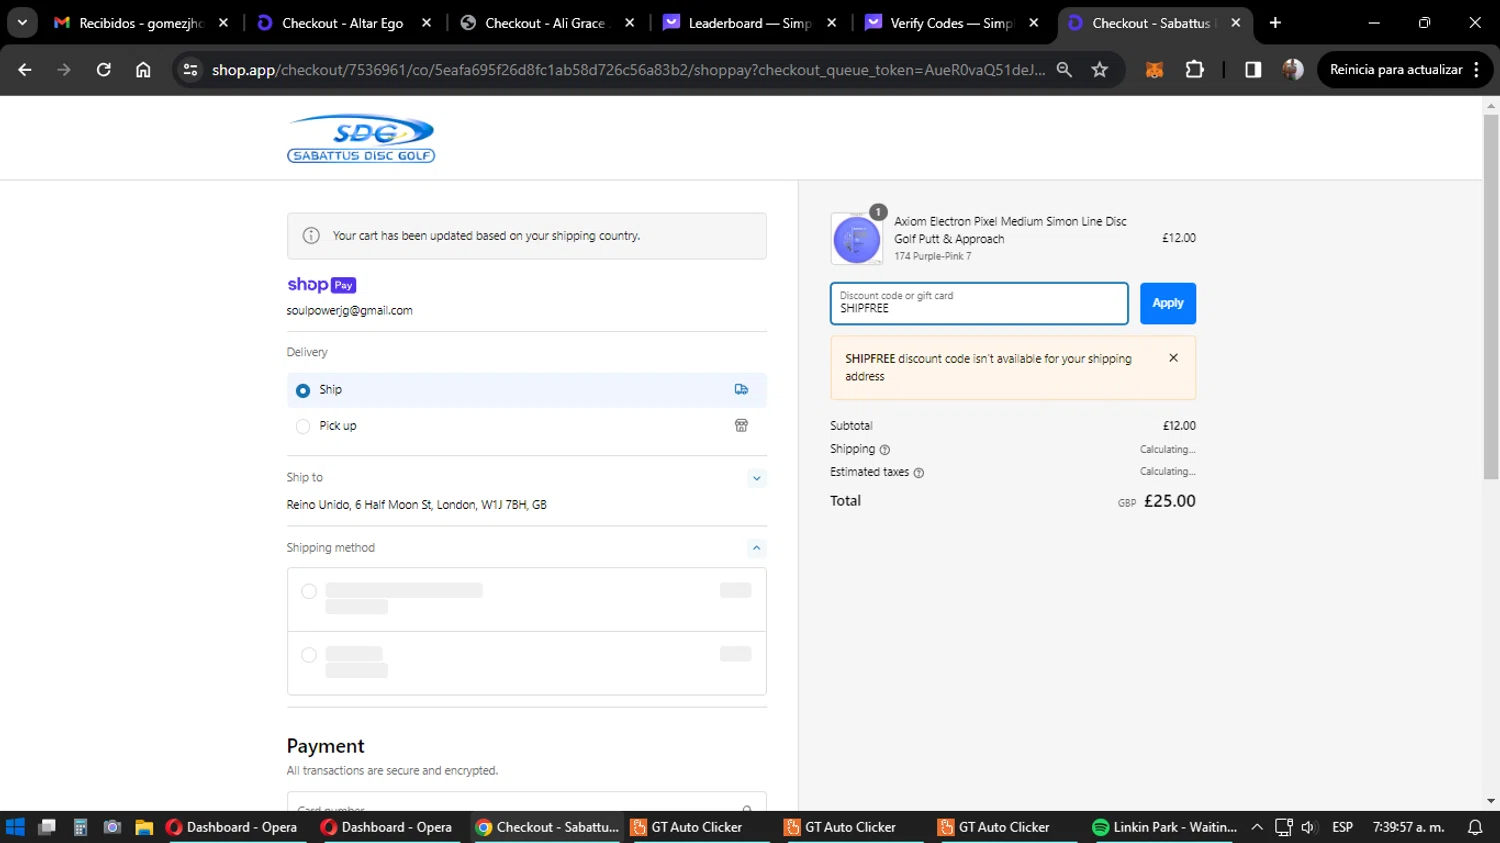Image resolution: width=1500 pixels, height=843 pixels.
Task: Reload the checkout page
Action: pos(104,70)
